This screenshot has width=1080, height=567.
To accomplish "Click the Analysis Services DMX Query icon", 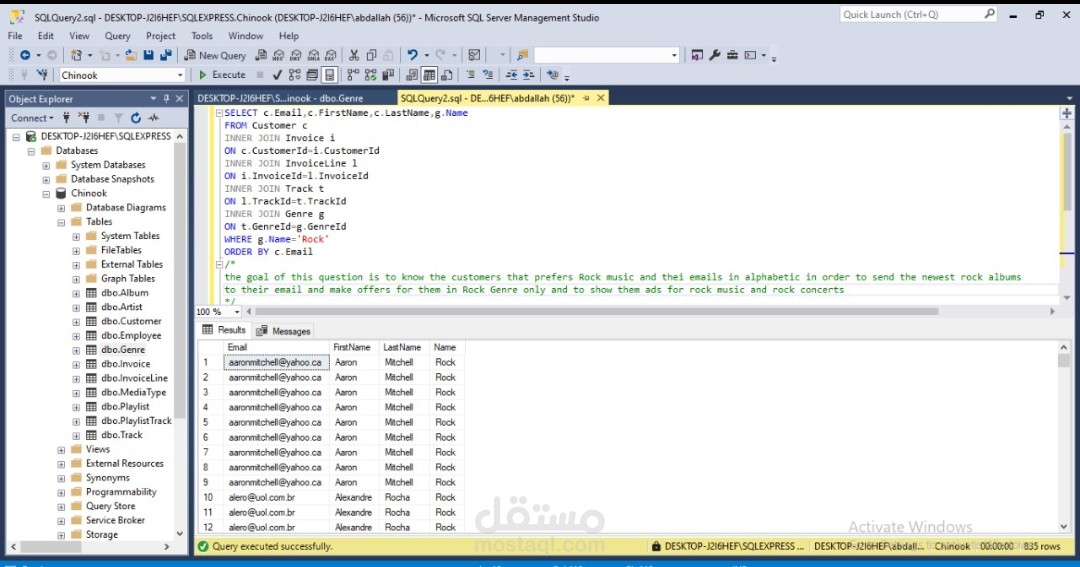I will tap(295, 55).
